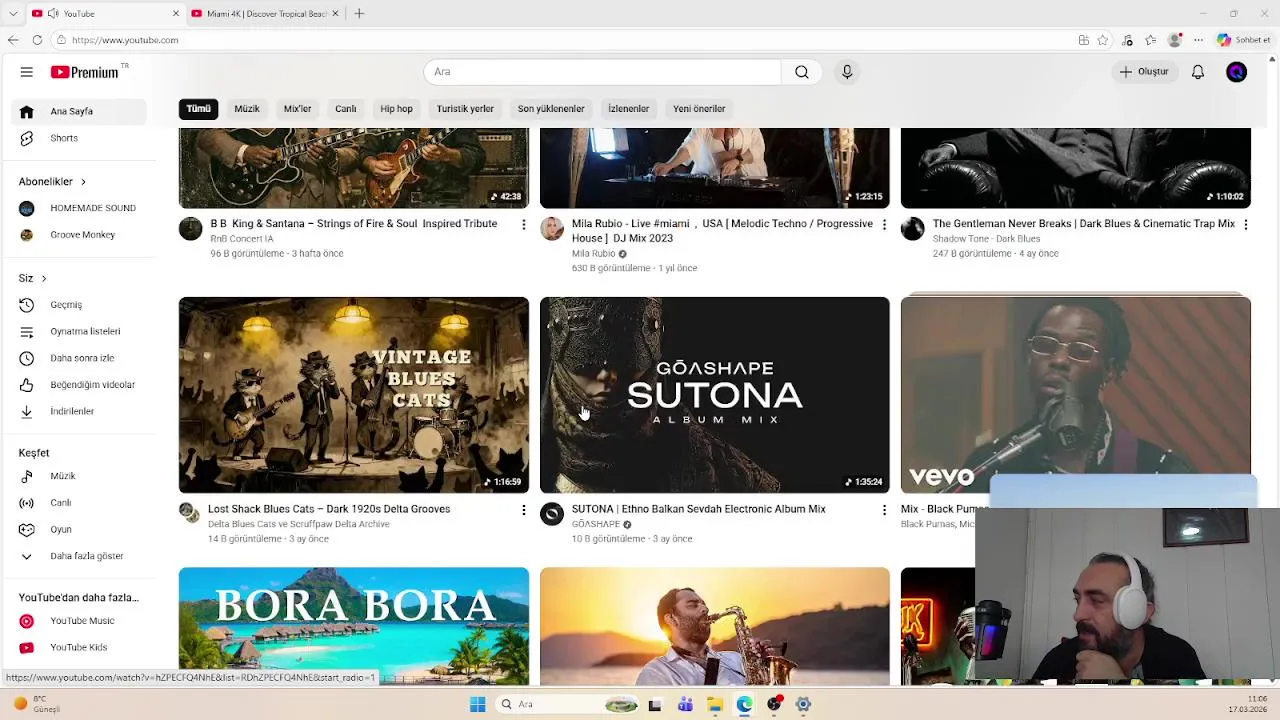
Task: Select the Canlı filter chip
Action: coord(346,108)
